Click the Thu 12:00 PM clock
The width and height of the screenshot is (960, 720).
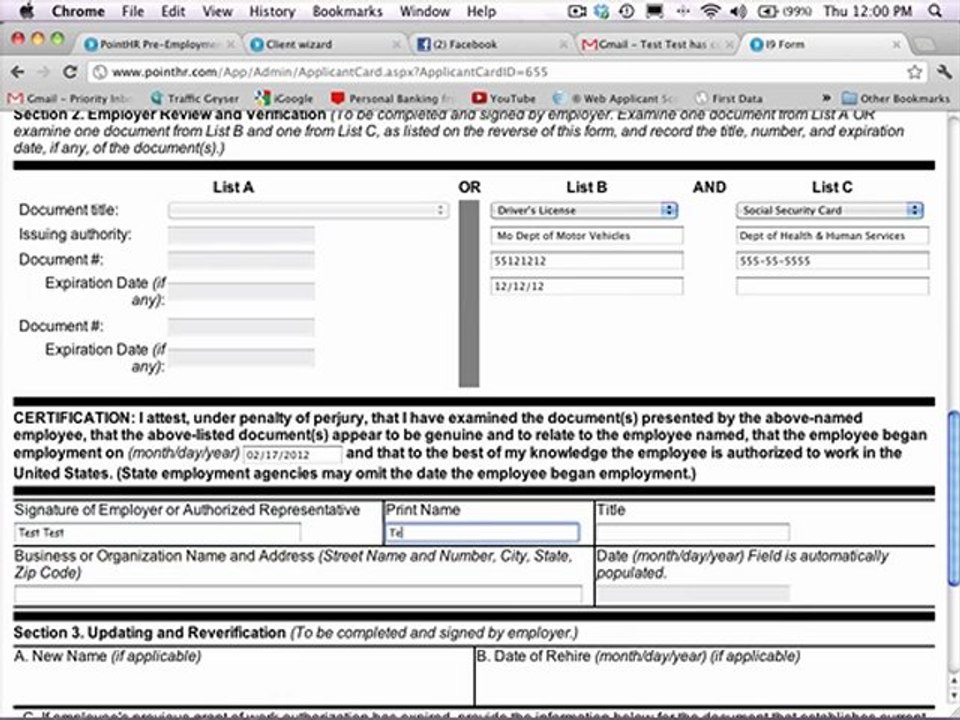868,11
